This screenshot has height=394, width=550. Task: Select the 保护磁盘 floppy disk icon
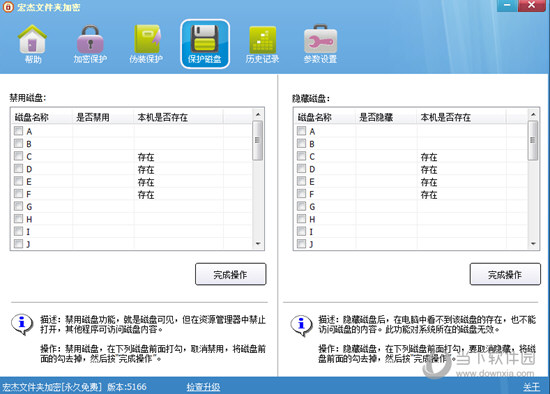[205, 44]
